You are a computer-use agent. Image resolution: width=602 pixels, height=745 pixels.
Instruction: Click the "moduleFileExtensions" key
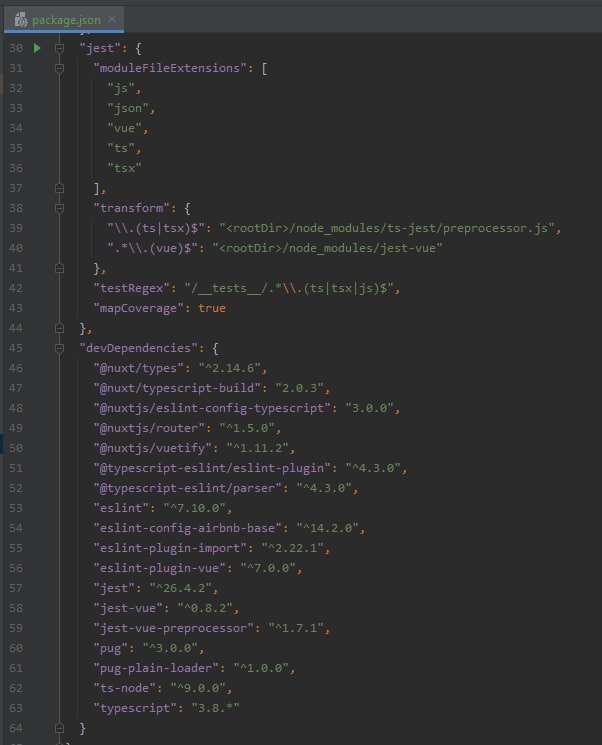(x=170, y=68)
